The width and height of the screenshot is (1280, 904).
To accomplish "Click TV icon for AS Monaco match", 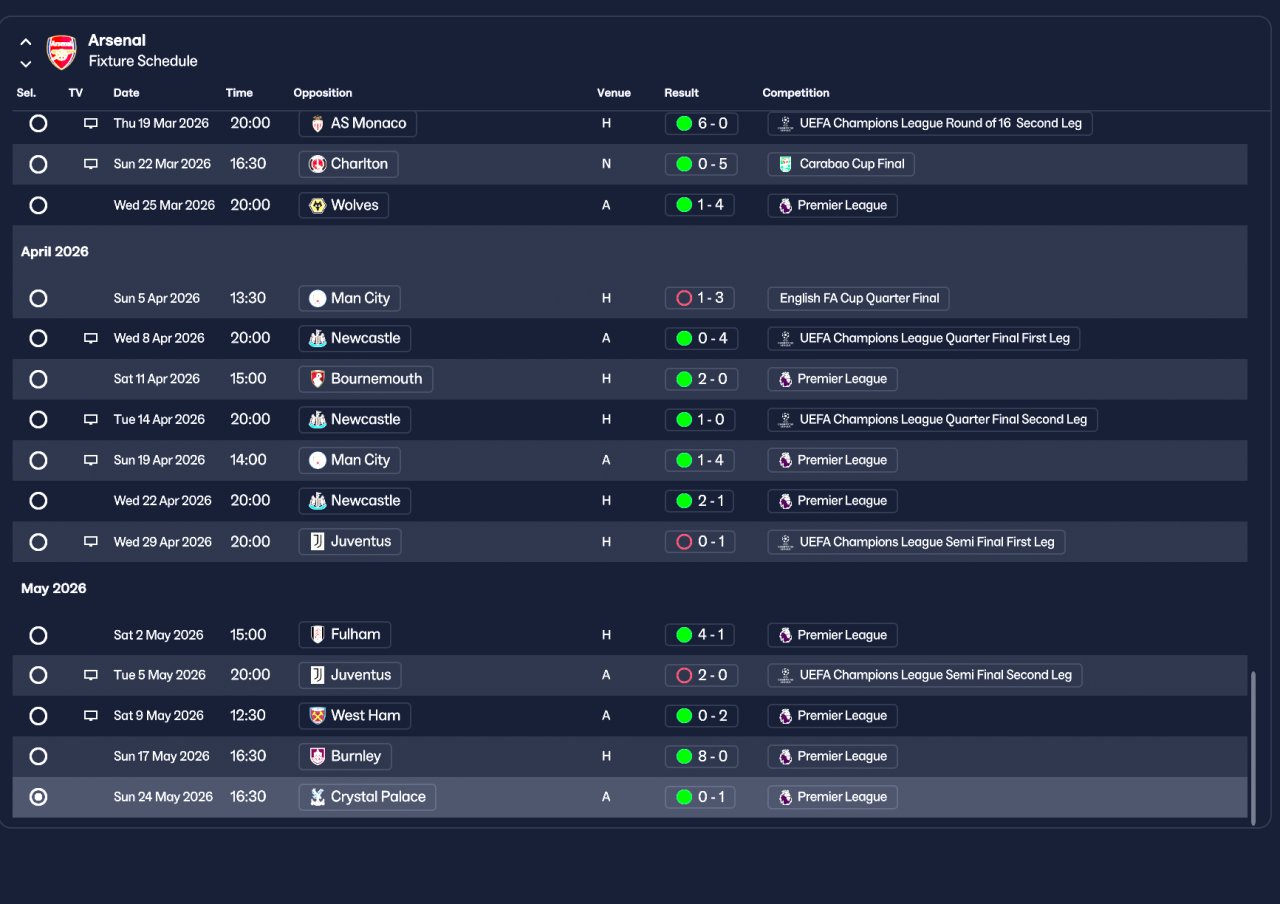I will [x=91, y=124].
